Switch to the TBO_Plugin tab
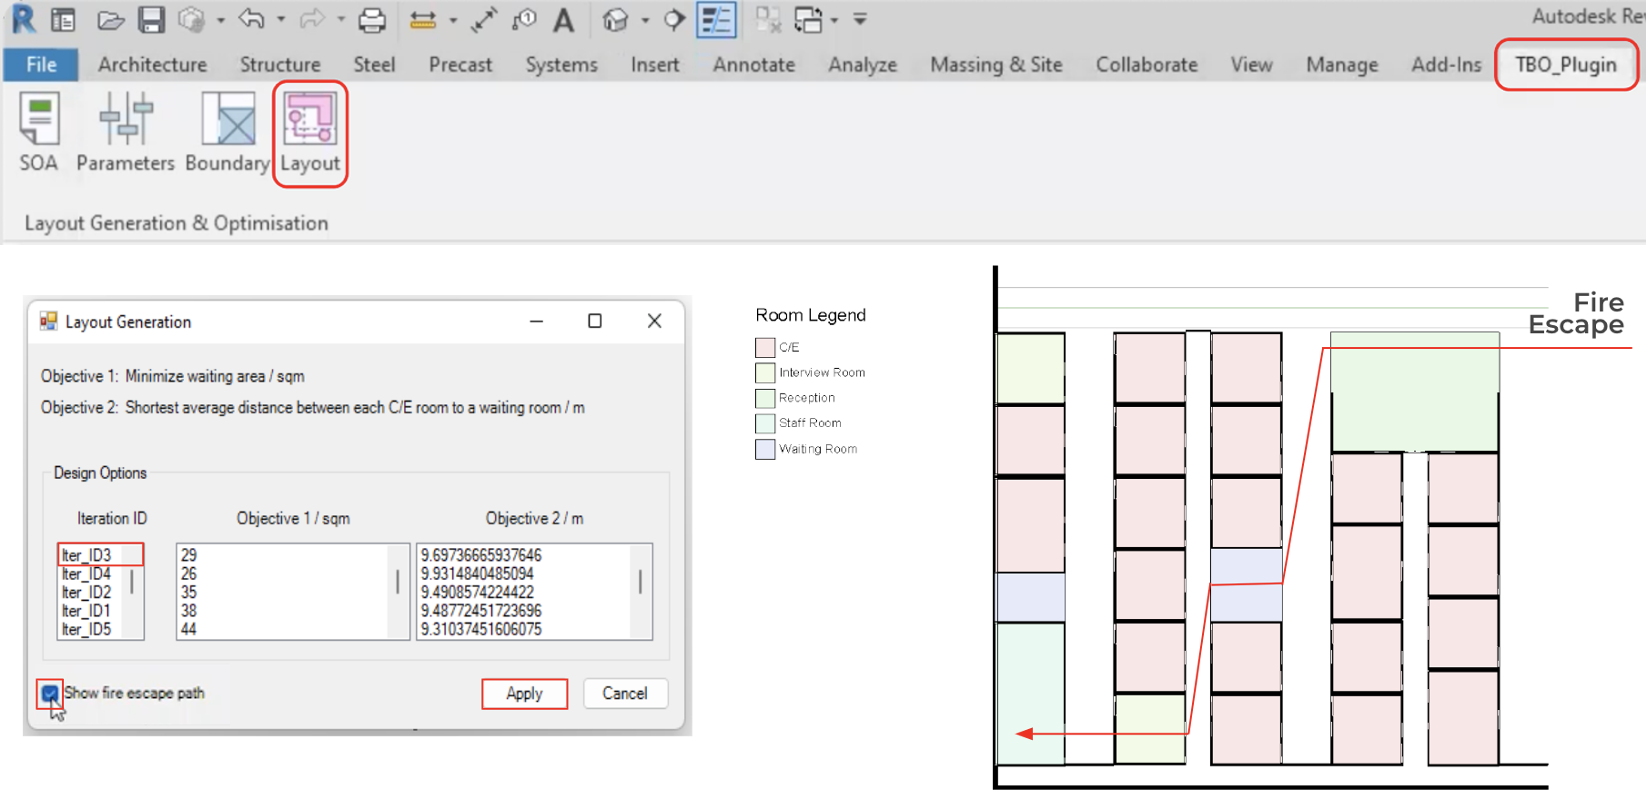This screenshot has width=1646, height=796. [x=1565, y=65]
